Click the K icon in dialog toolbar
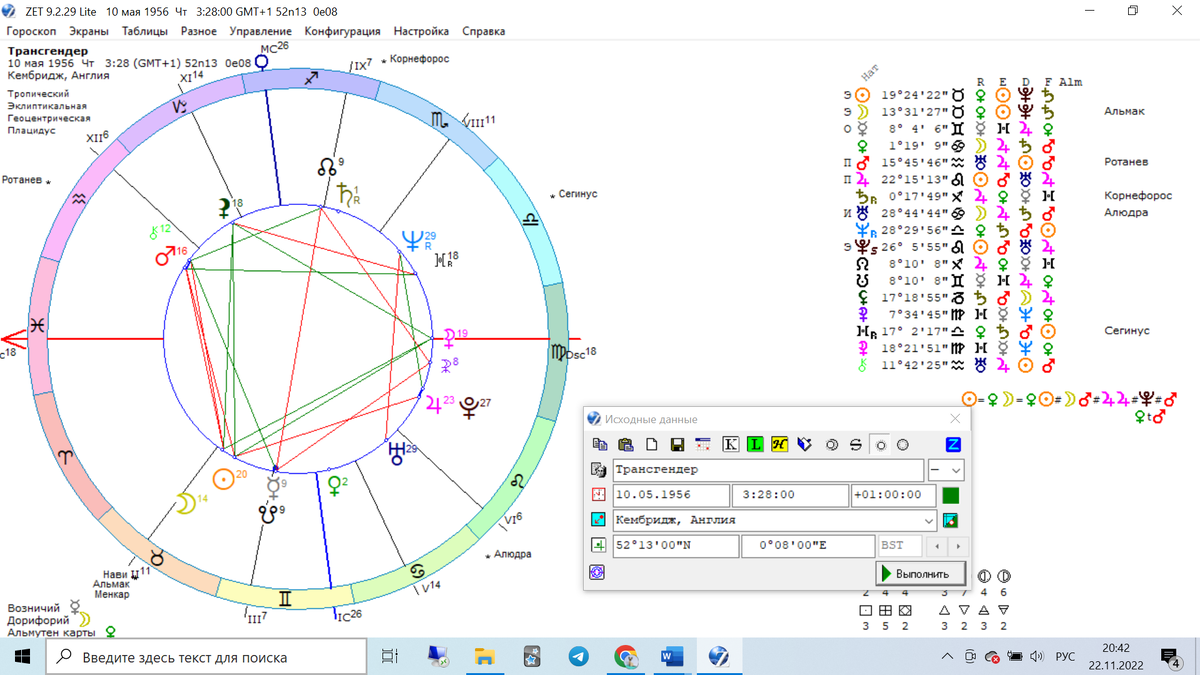Image resolution: width=1200 pixels, height=675 pixels. tap(730, 444)
